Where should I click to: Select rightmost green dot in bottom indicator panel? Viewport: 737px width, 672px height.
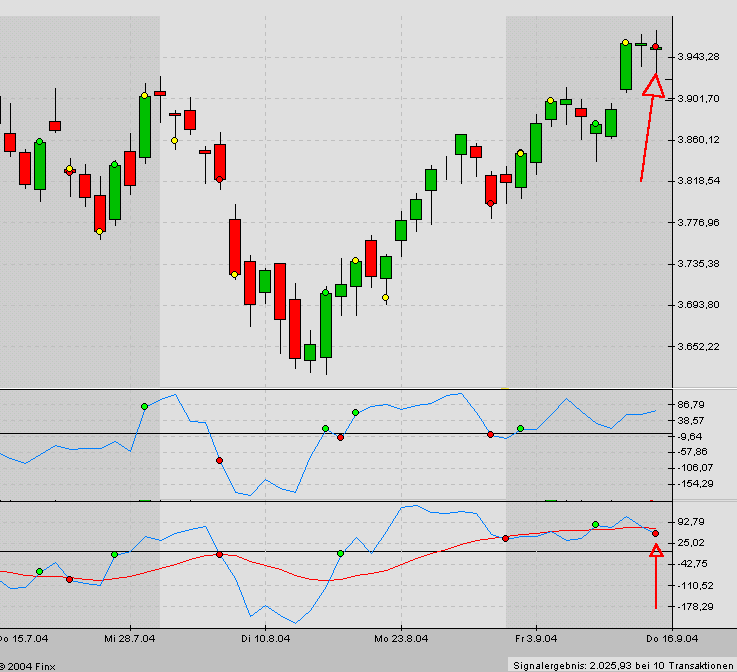(595, 524)
